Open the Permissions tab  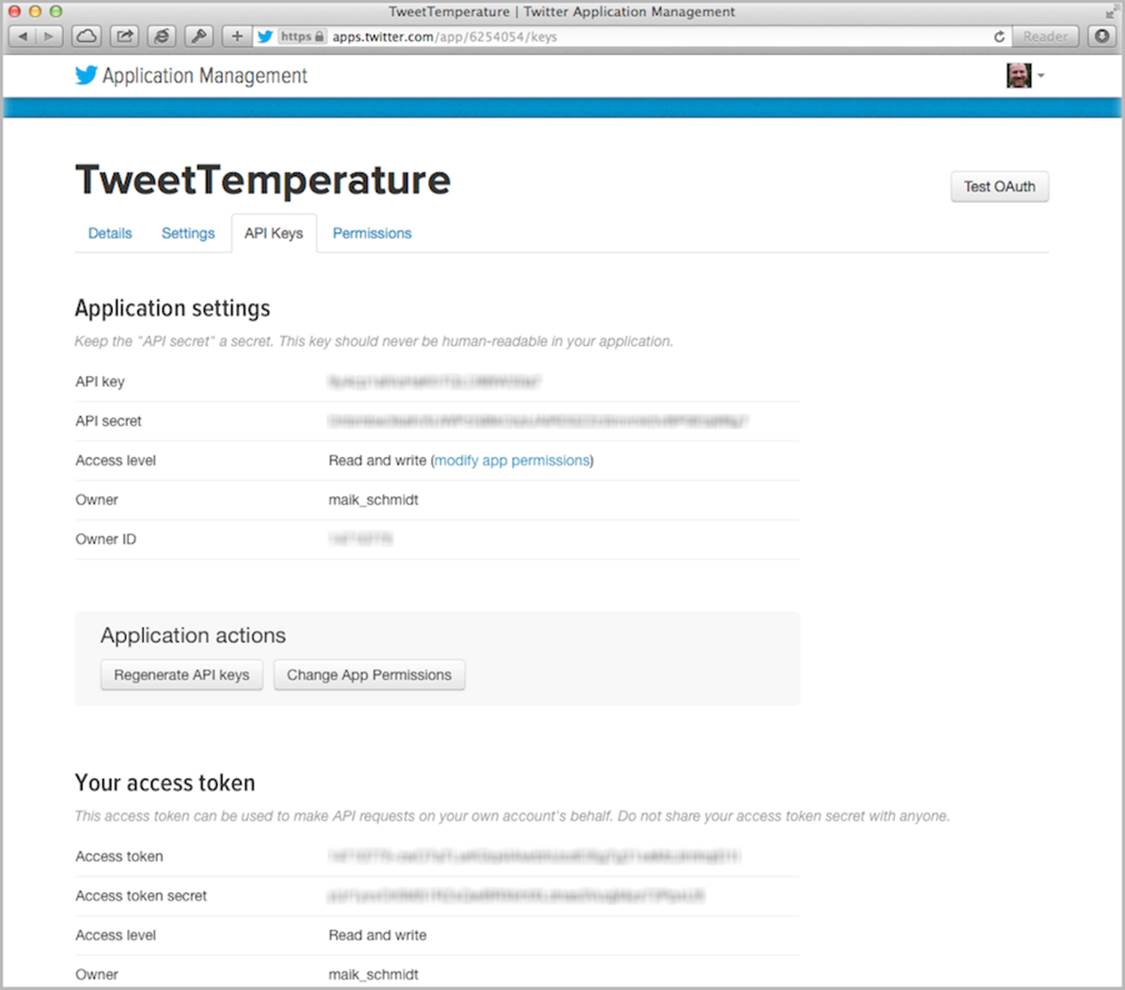(372, 233)
